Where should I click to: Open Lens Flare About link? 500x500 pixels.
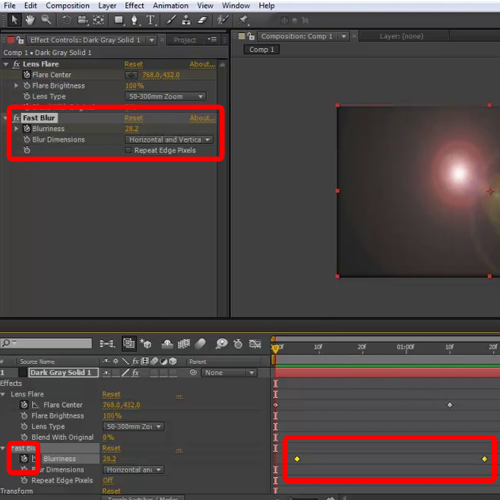(202, 64)
